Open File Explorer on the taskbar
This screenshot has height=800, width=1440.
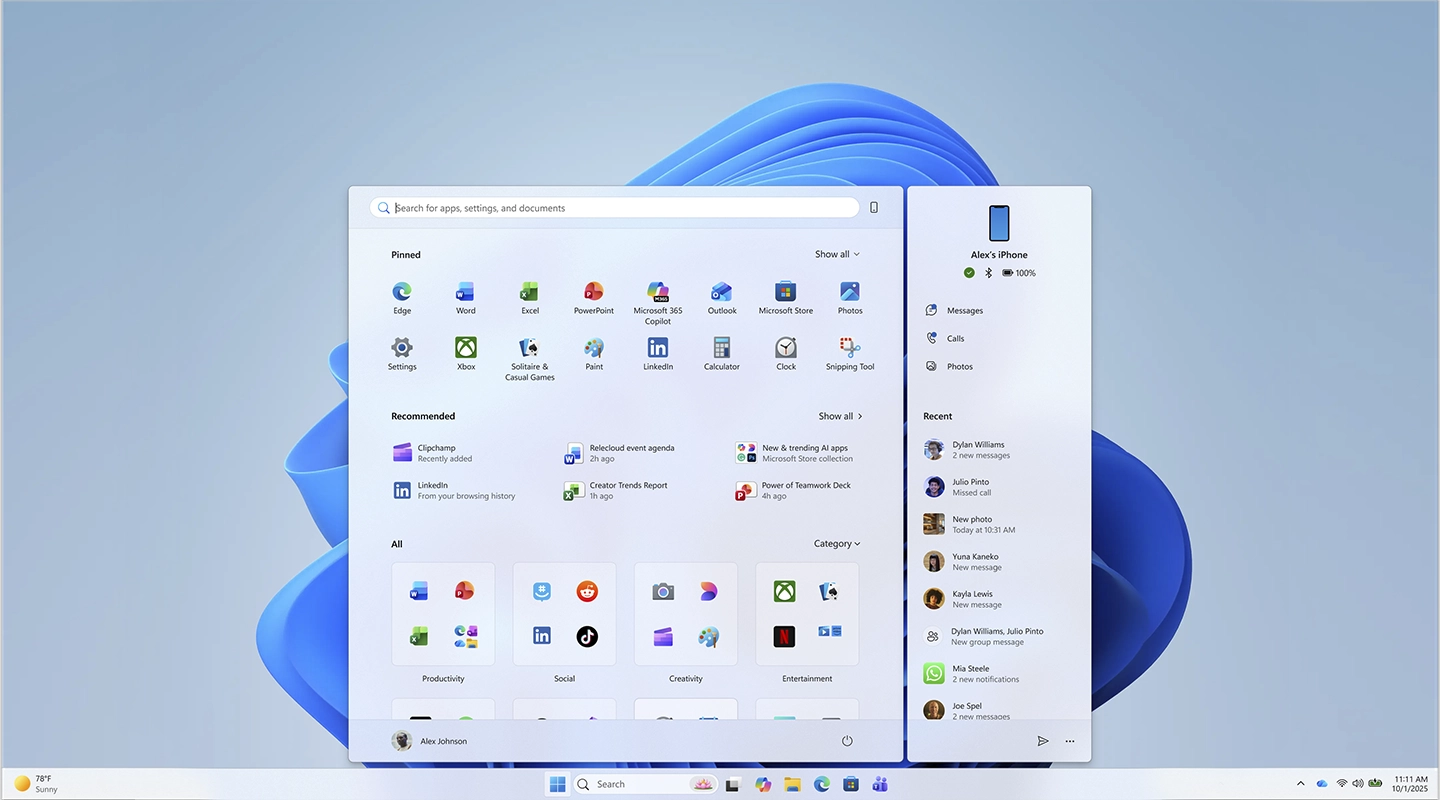click(792, 784)
